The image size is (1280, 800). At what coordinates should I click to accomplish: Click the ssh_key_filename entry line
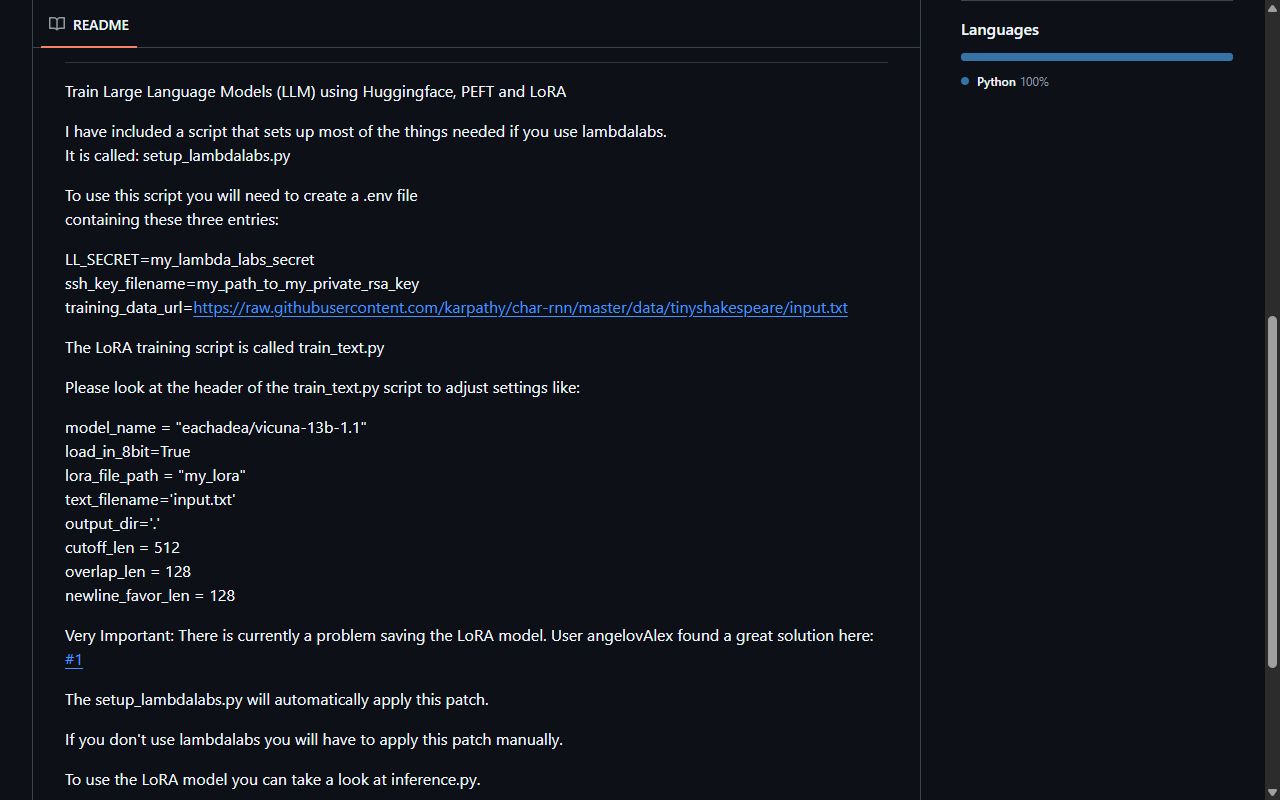point(242,283)
